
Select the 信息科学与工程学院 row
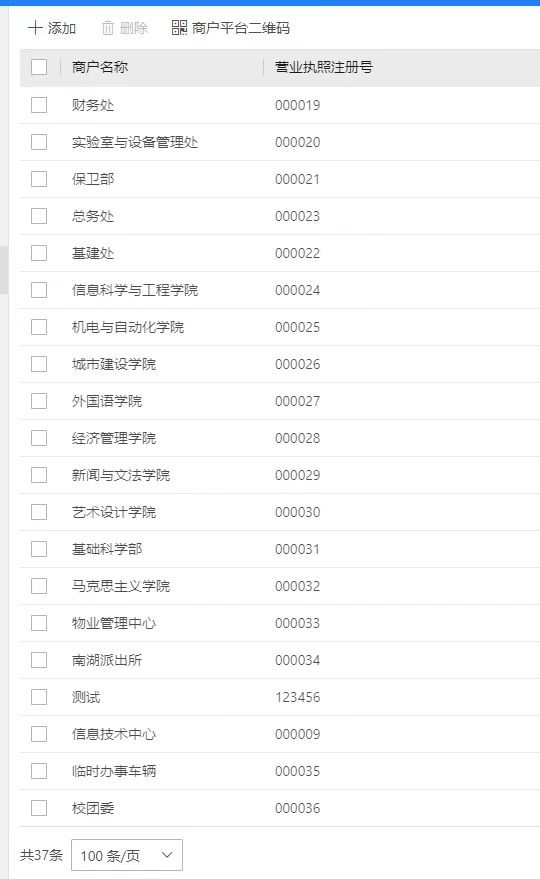(280, 290)
